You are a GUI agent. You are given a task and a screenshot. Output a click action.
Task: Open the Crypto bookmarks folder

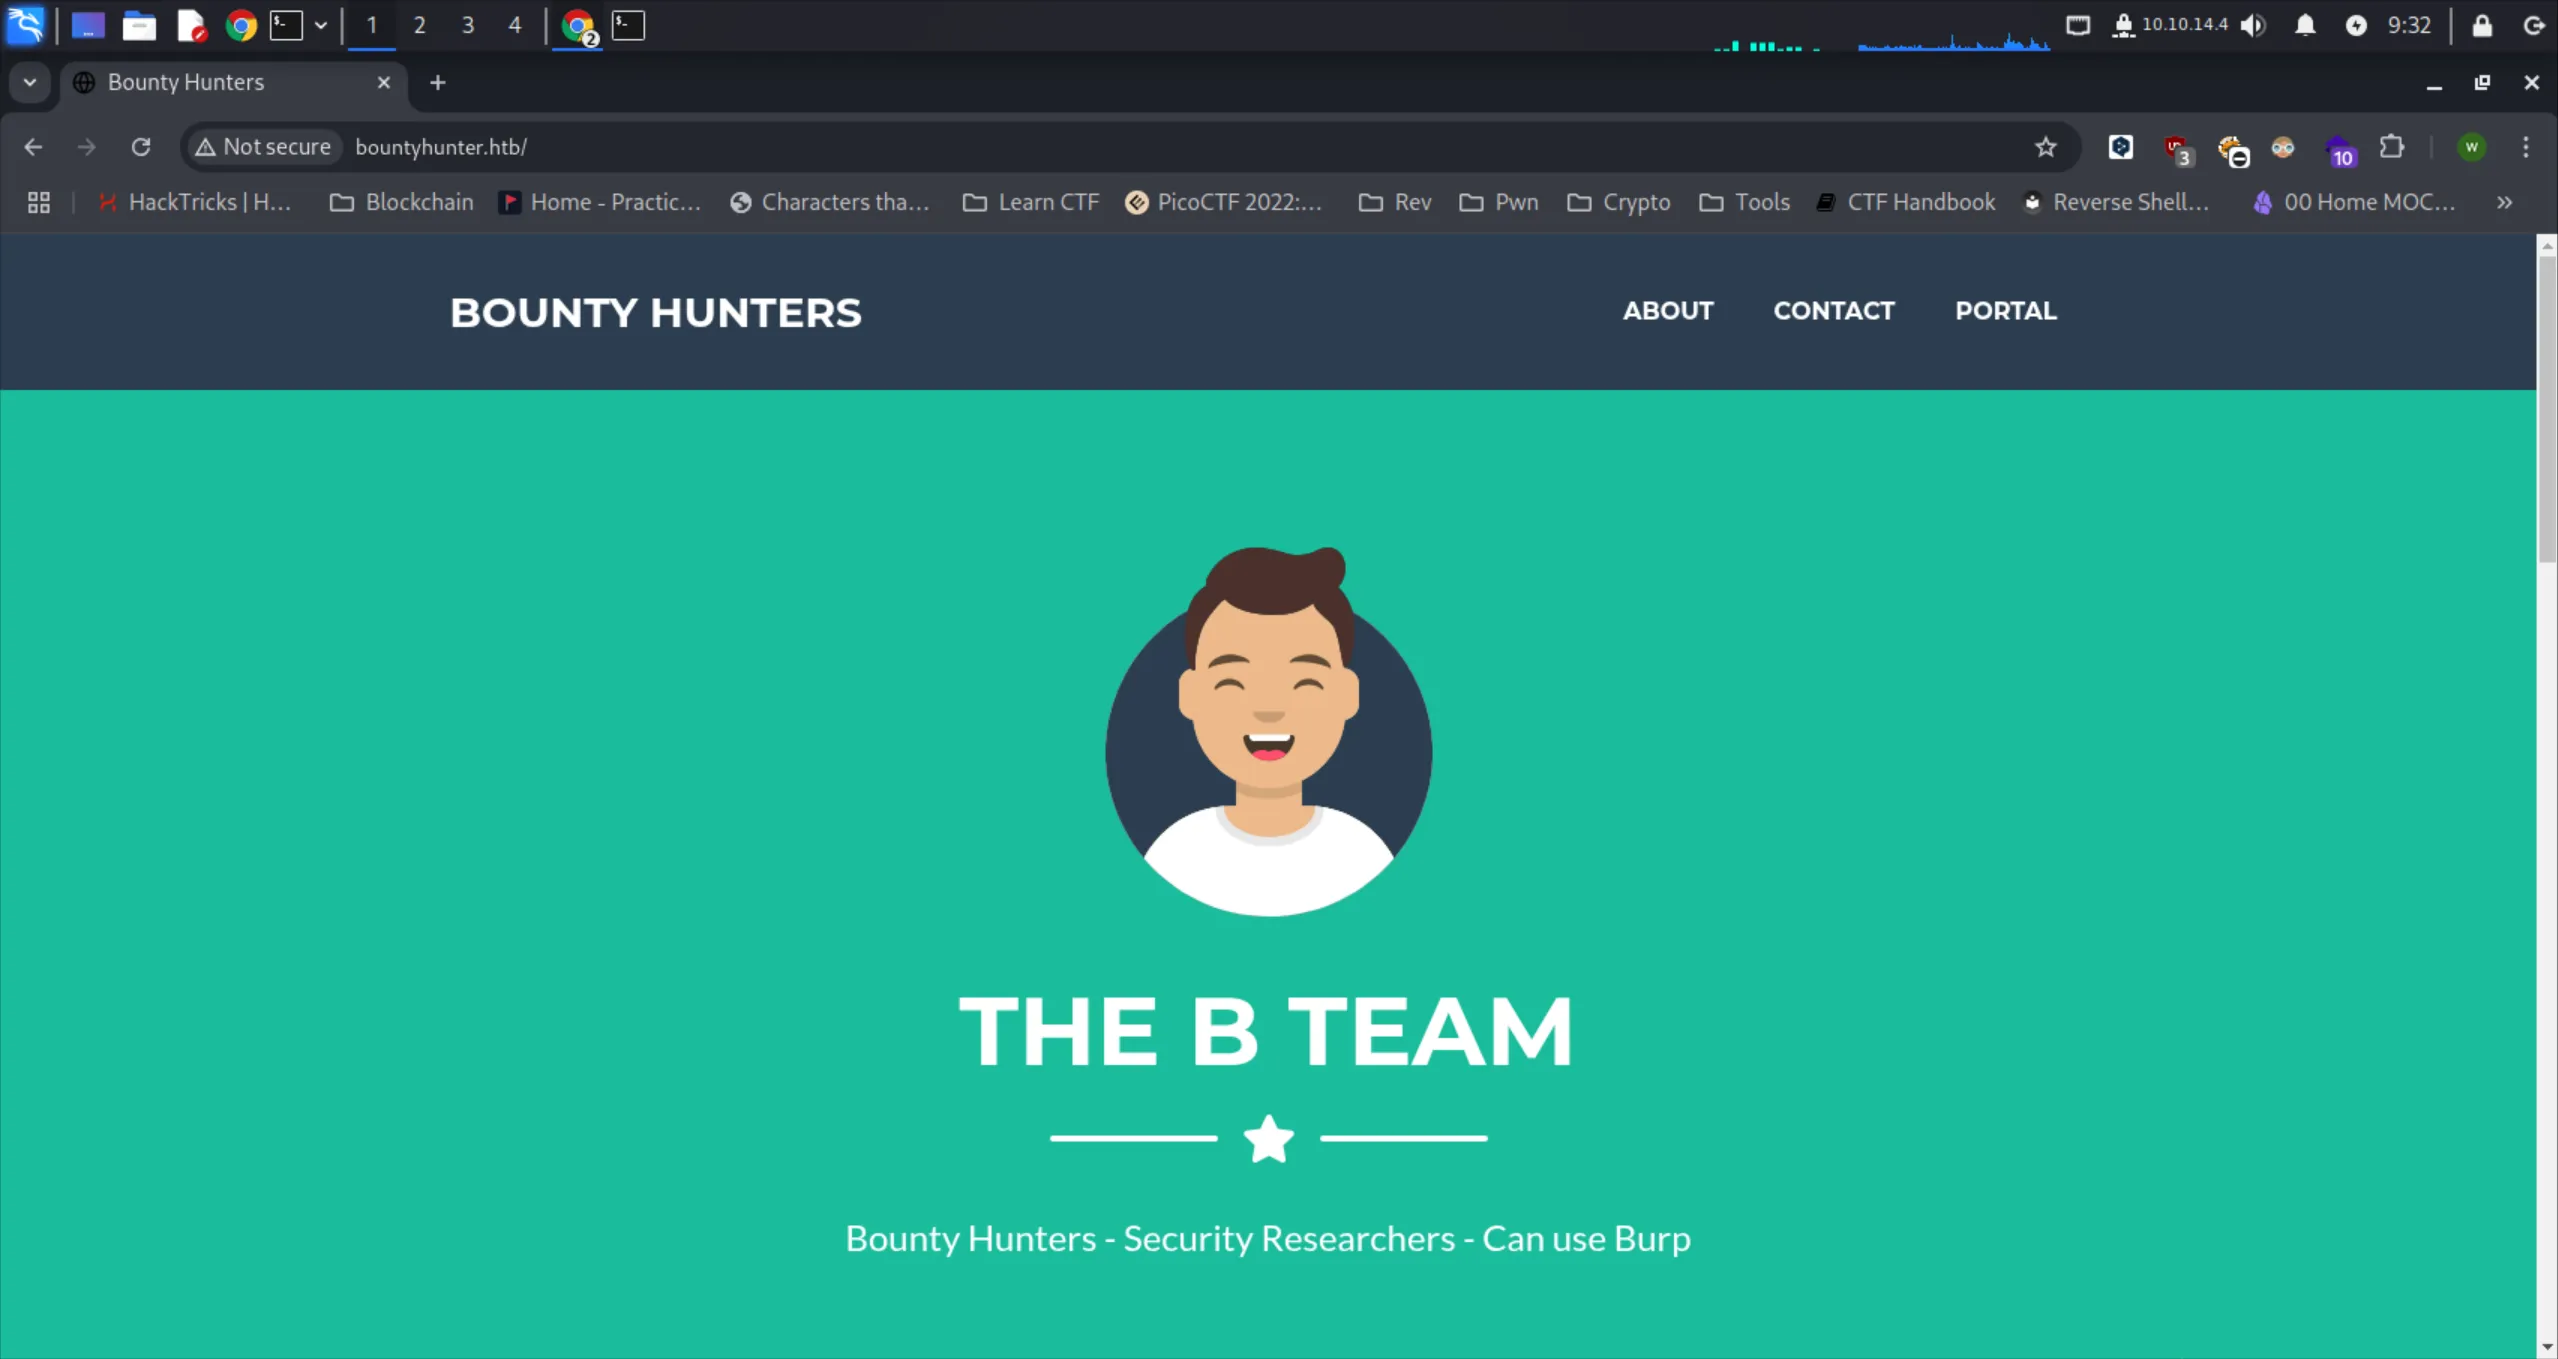(x=1619, y=202)
